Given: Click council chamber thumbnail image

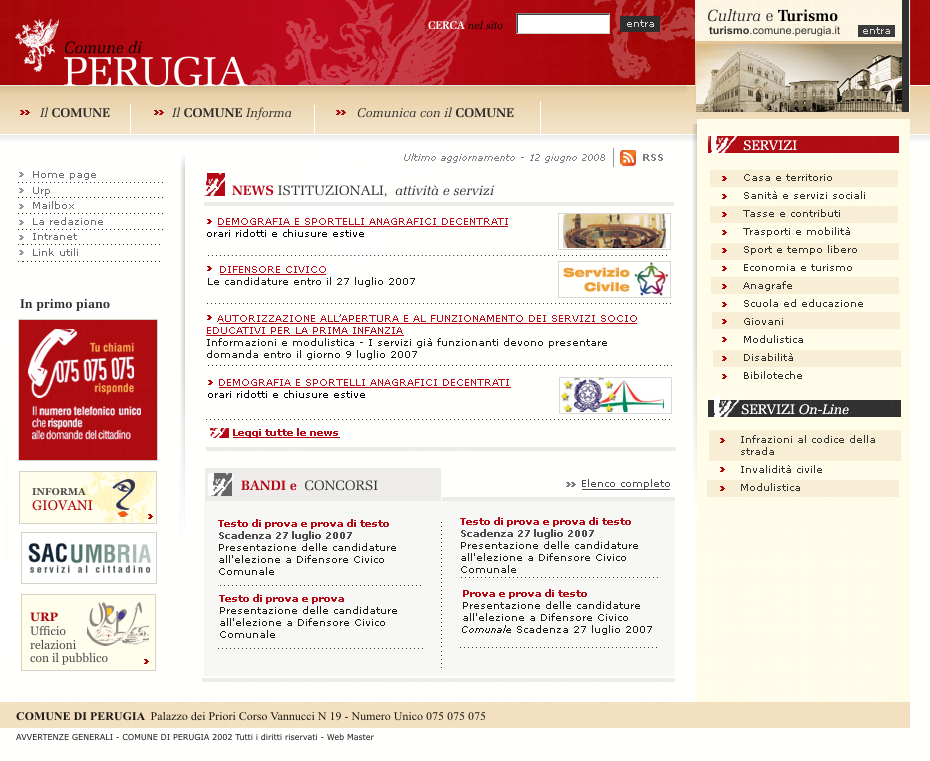Looking at the screenshot, I should point(614,231).
